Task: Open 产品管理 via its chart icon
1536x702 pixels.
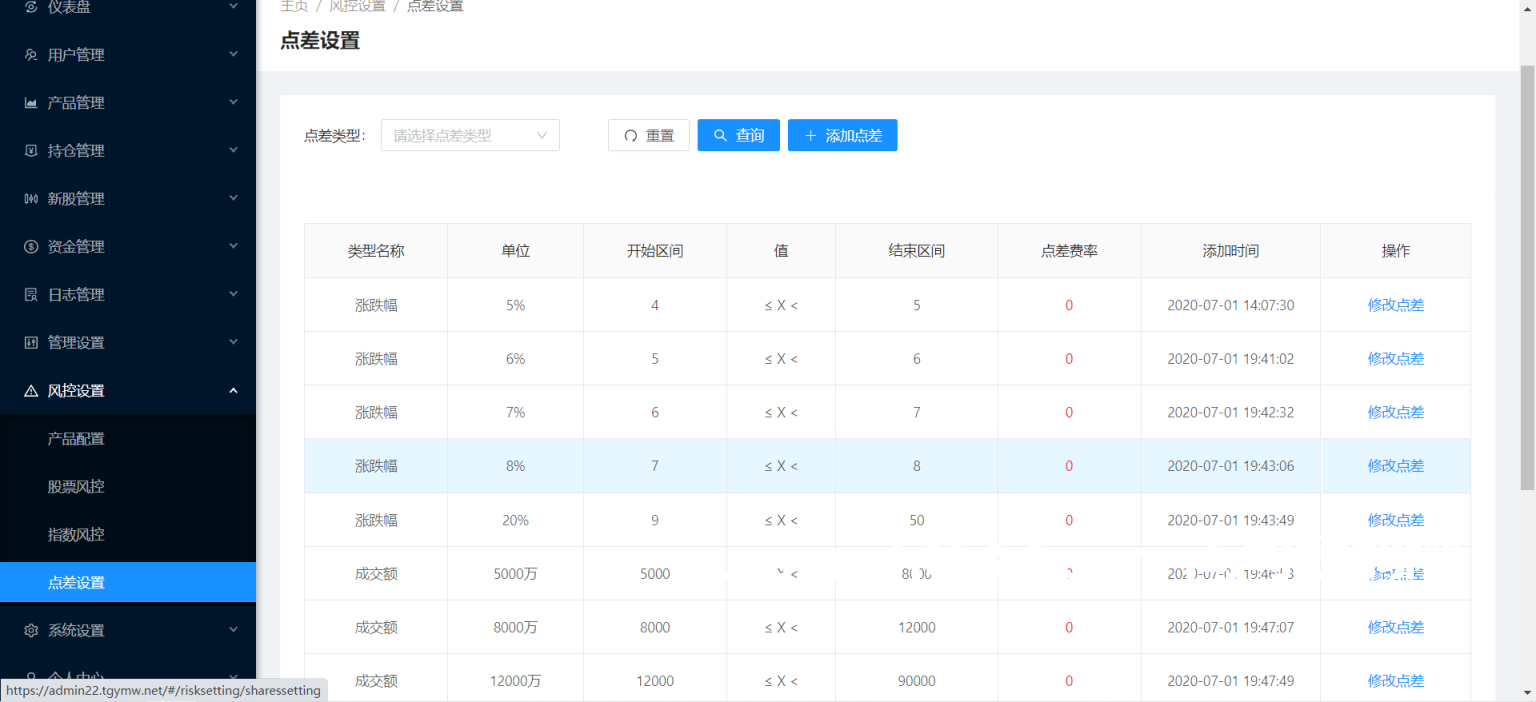Action: pos(28,102)
